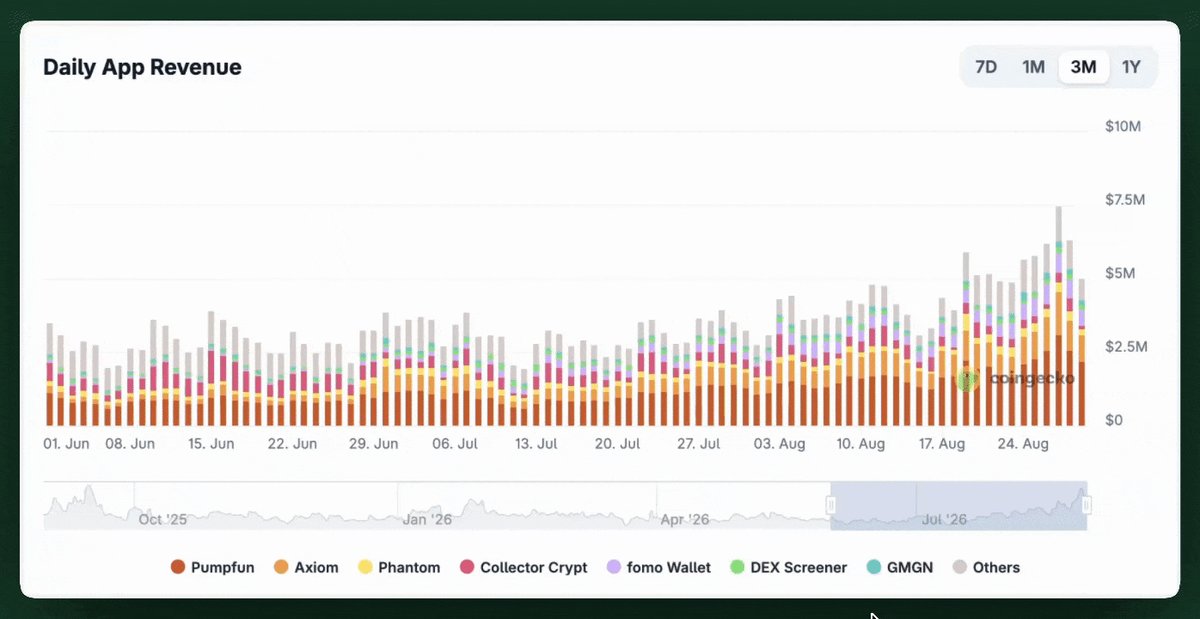
Task: Click the 24. Aug x-axis label
Action: (1024, 443)
